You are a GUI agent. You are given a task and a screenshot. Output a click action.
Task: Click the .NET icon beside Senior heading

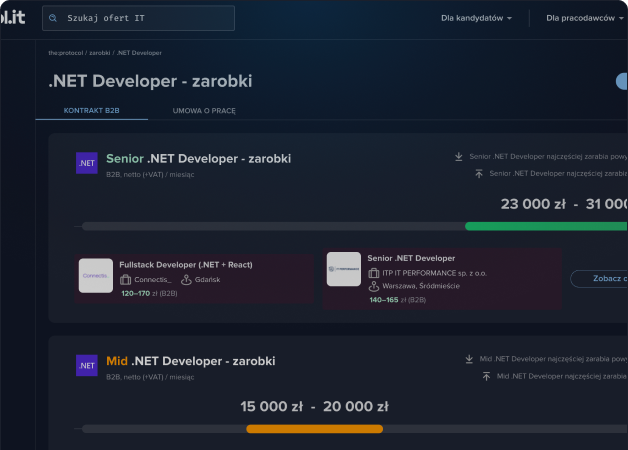pyautogui.click(x=87, y=163)
